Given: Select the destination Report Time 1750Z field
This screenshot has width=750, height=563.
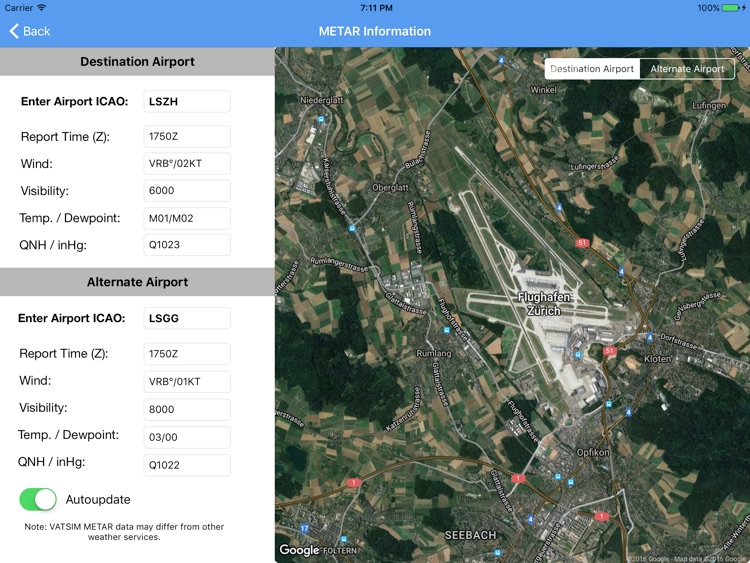Looking at the screenshot, I should [187, 136].
